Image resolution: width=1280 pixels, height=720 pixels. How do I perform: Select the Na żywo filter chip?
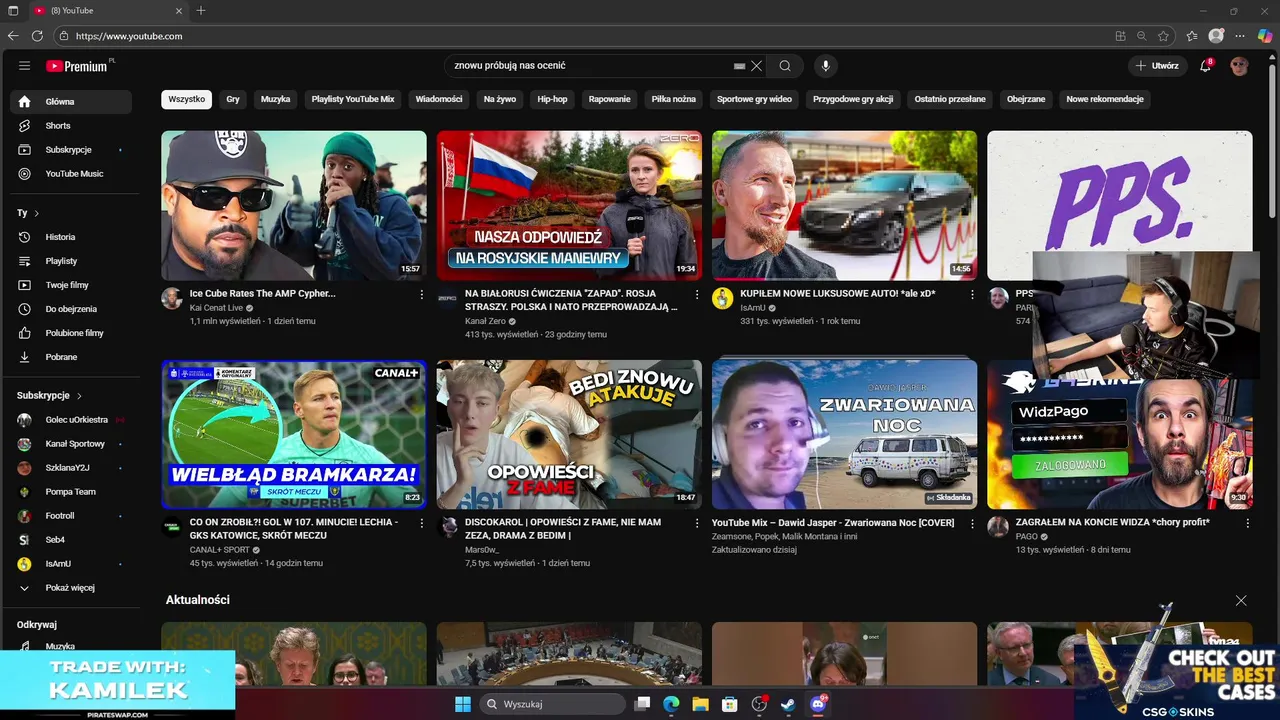pyautogui.click(x=500, y=99)
